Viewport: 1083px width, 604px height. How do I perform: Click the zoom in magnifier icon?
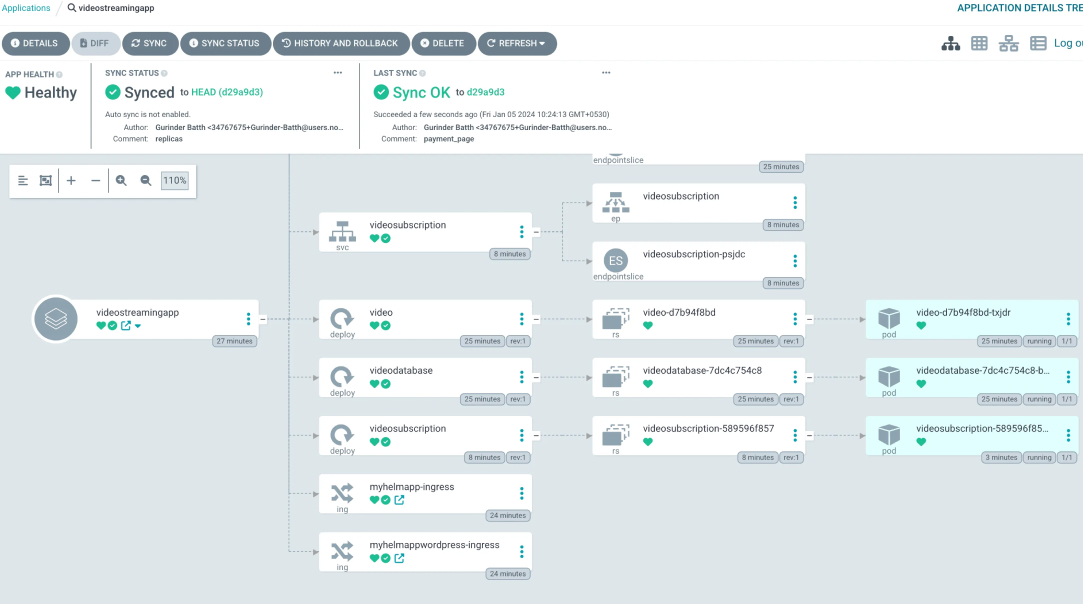[x=121, y=181]
